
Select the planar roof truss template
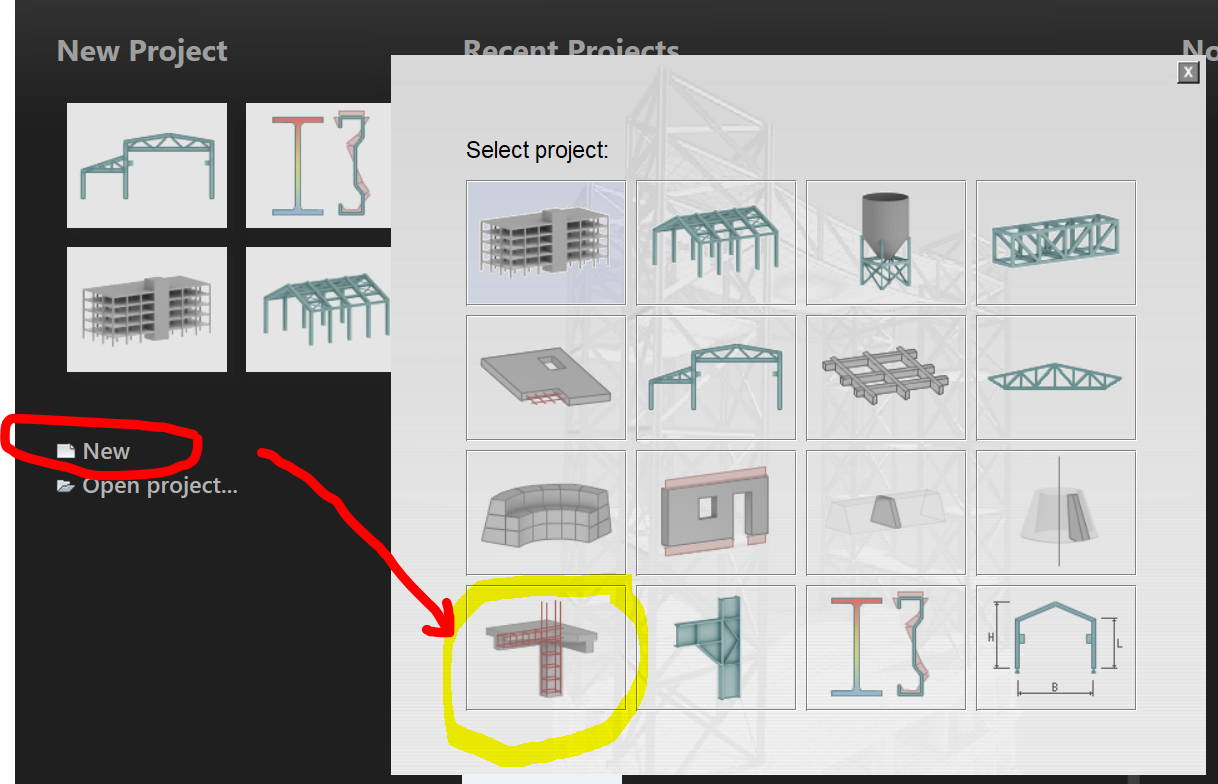click(x=1055, y=377)
